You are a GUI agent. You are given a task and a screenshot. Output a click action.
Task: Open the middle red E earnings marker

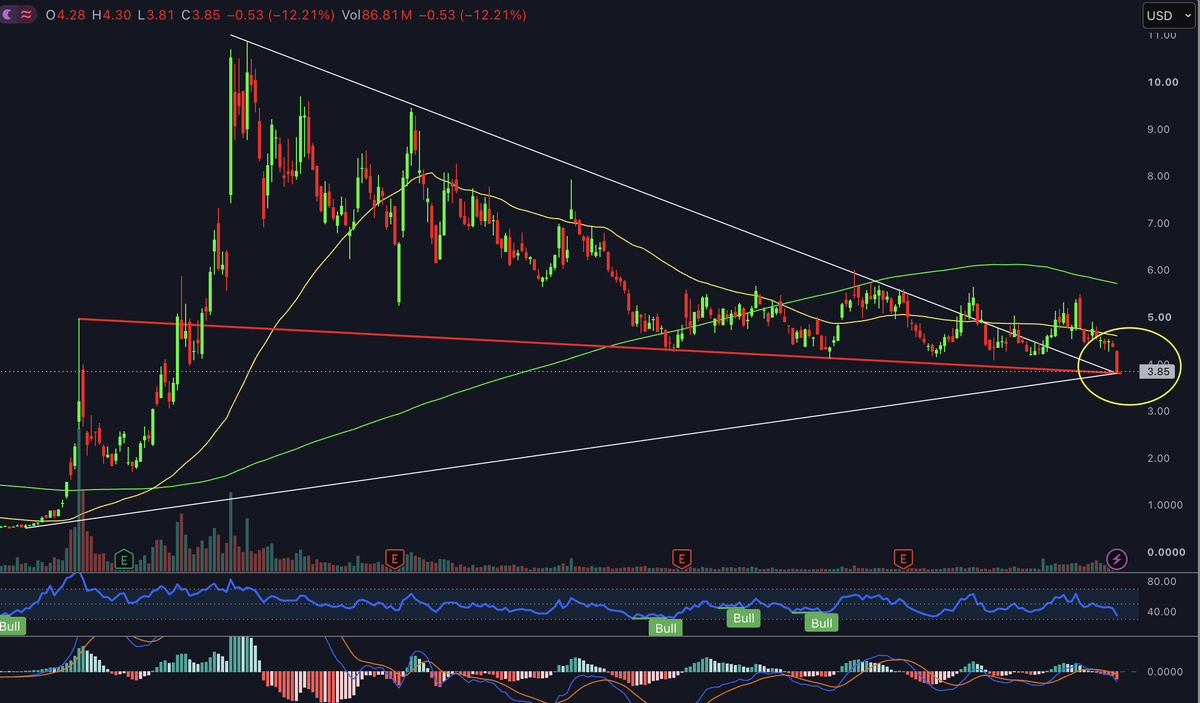click(682, 558)
